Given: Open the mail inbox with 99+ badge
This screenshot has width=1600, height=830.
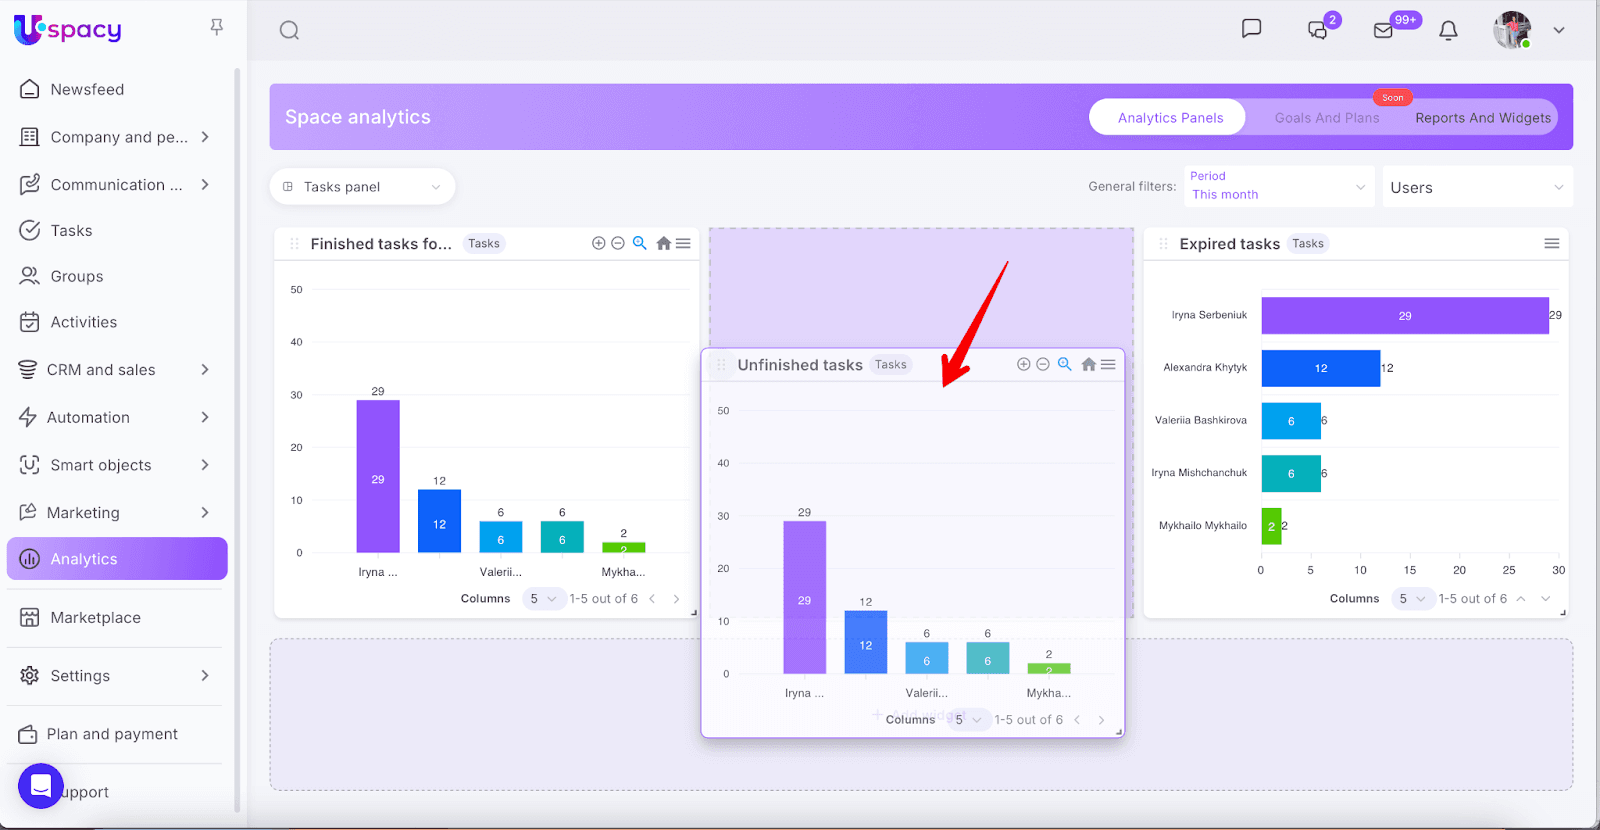Looking at the screenshot, I should (x=1384, y=30).
